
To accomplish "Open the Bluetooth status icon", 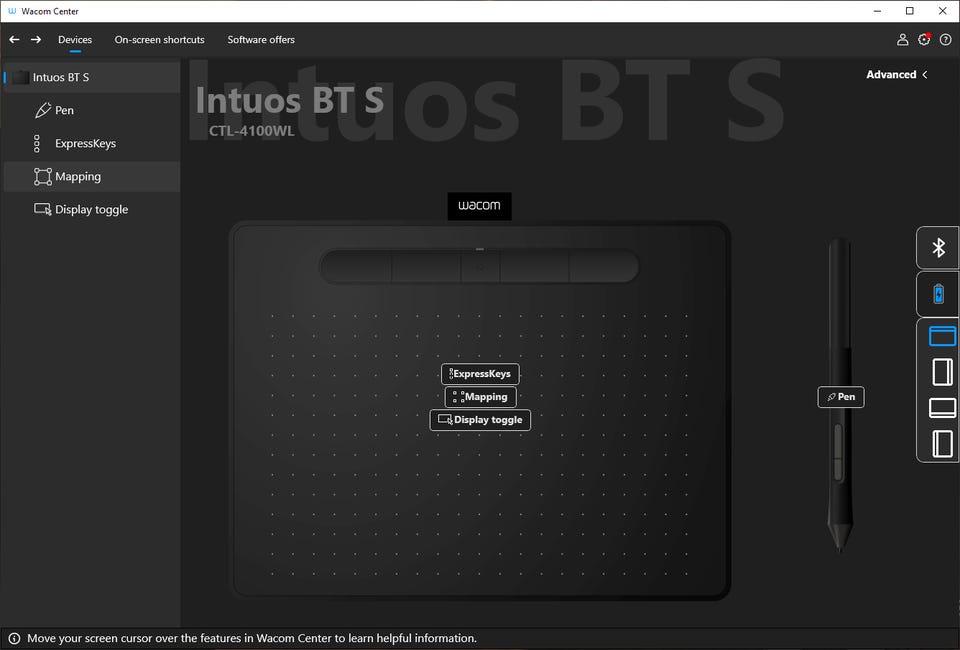I will click(x=938, y=248).
